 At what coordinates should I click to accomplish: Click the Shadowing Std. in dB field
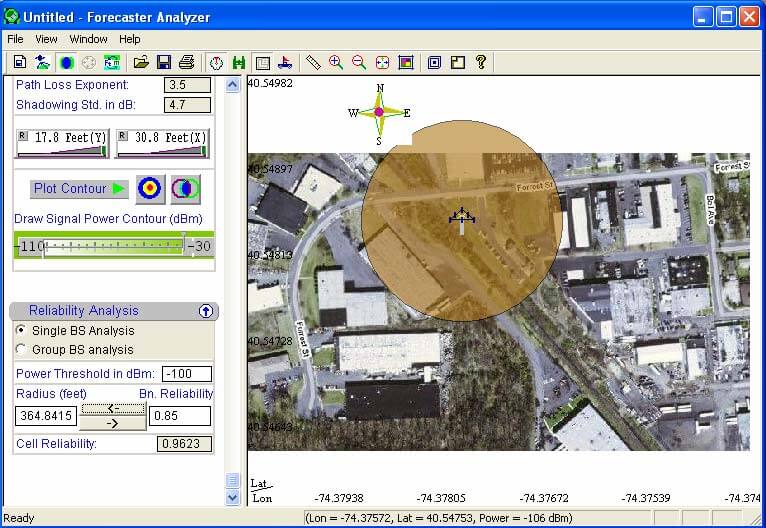coord(188,105)
